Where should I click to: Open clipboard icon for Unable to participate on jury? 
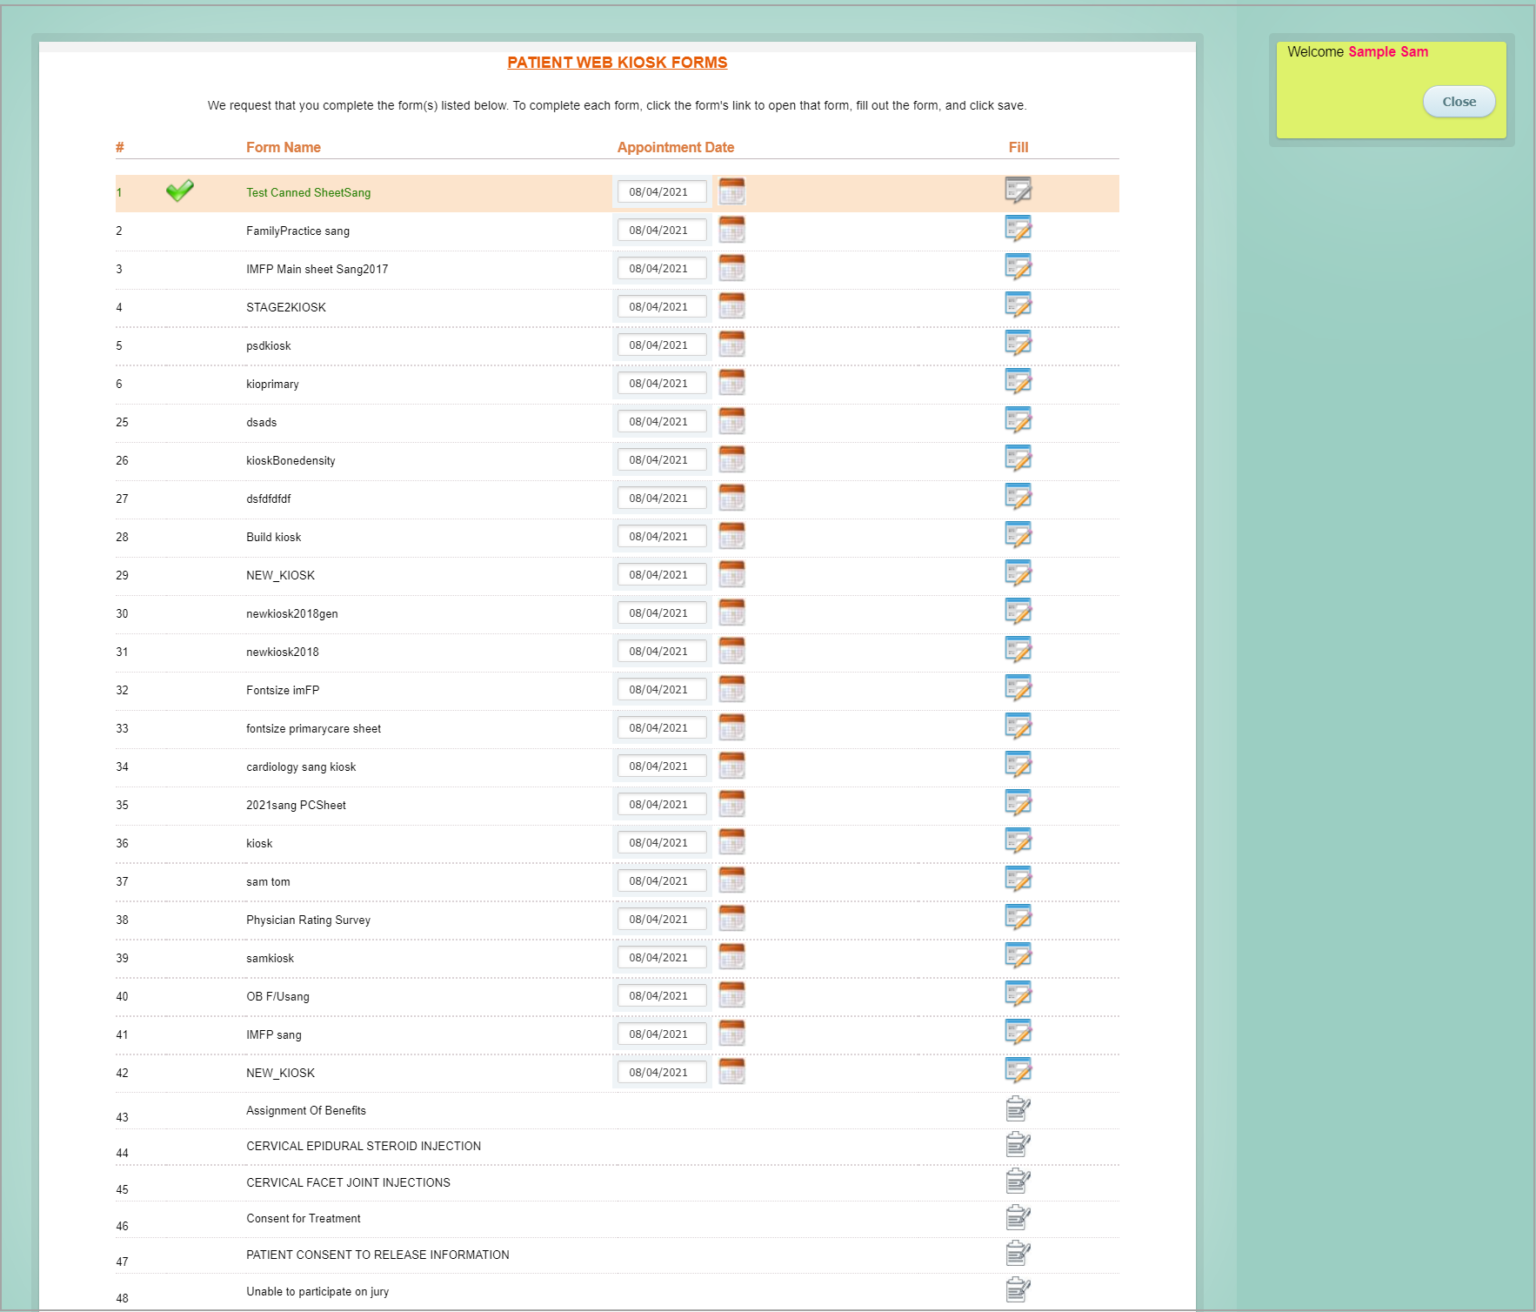pyautogui.click(x=1017, y=1290)
